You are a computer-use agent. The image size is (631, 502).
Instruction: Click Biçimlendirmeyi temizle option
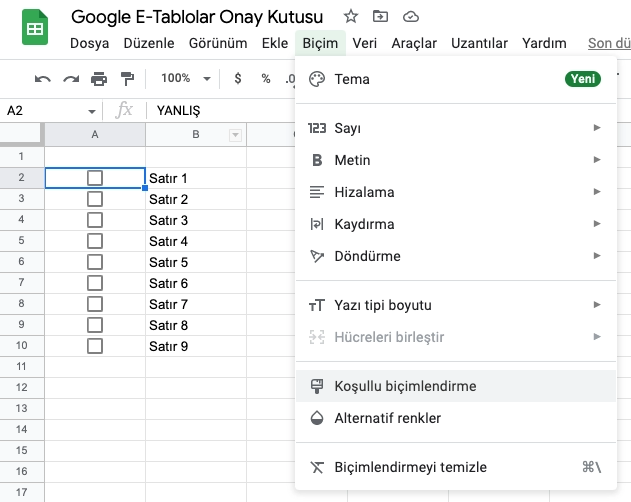pos(410,467)
